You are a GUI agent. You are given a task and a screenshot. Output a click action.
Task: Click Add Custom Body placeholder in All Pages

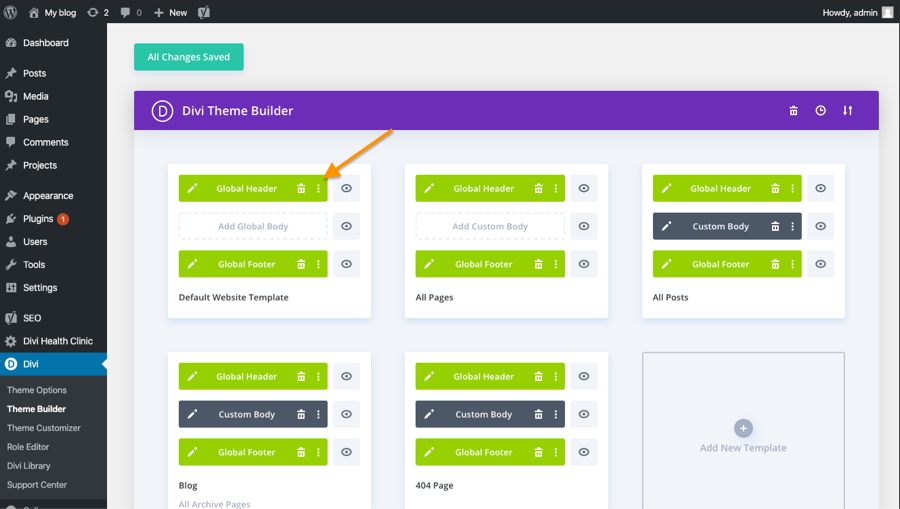point(490,226)
